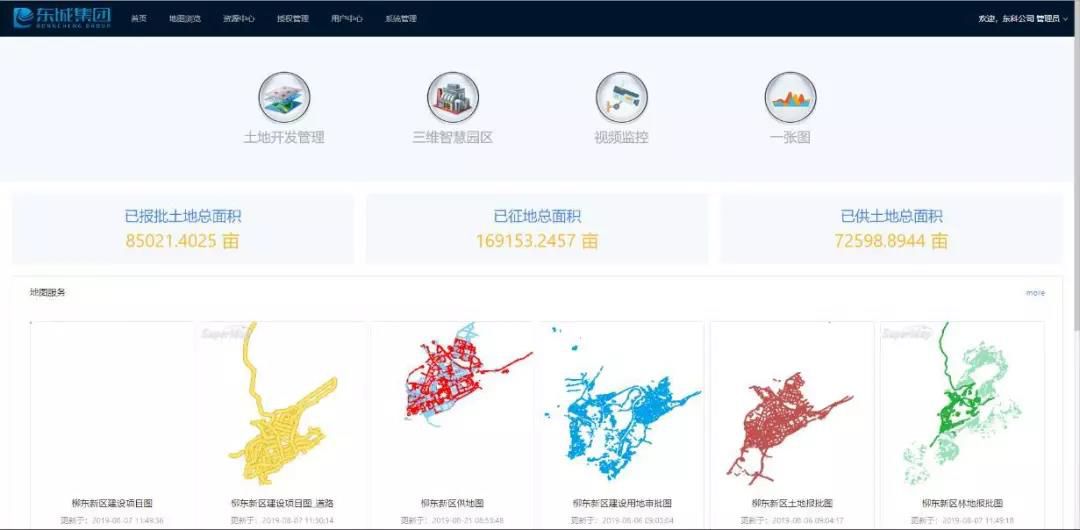Open the 地图浏览 menu item
Screen dimensions: 1080x530
pos(185,19)
